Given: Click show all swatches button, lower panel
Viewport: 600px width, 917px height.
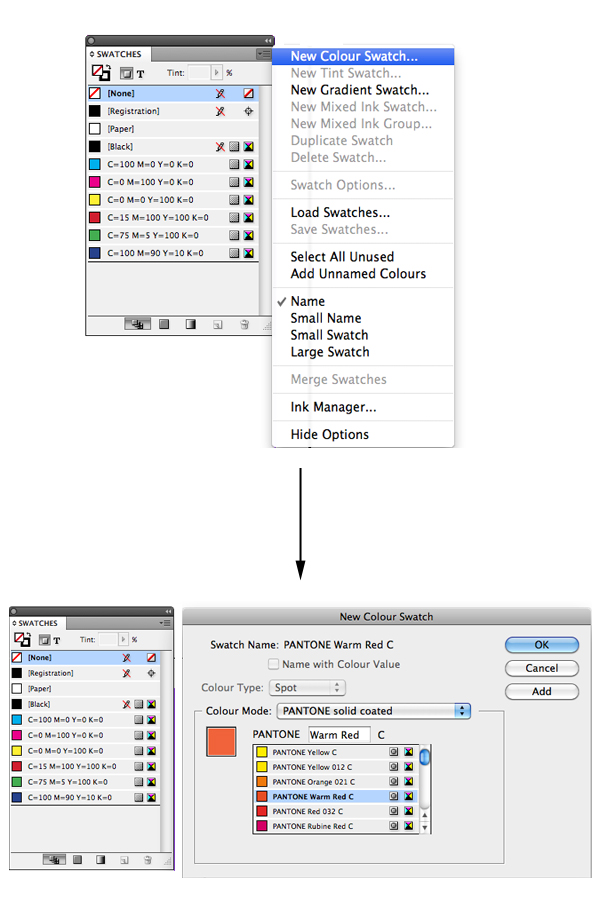Looking at the screenshot, I should point(54,860).
